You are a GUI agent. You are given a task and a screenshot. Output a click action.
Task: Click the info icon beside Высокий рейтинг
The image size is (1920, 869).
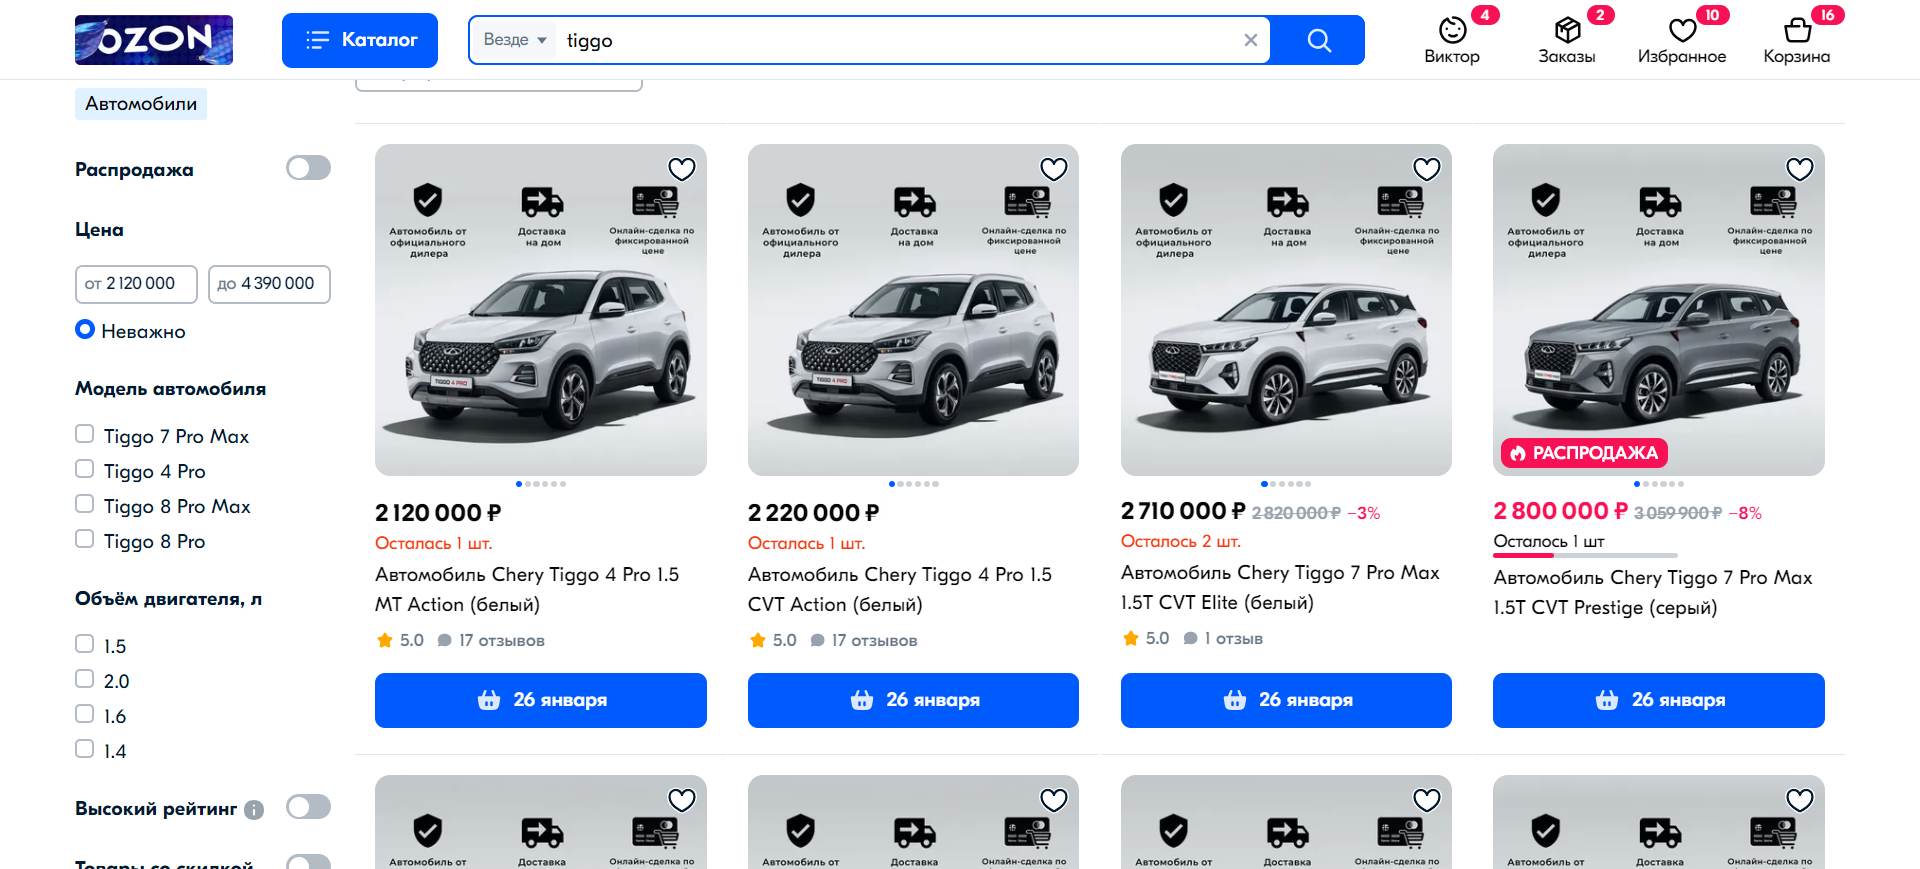254,810
